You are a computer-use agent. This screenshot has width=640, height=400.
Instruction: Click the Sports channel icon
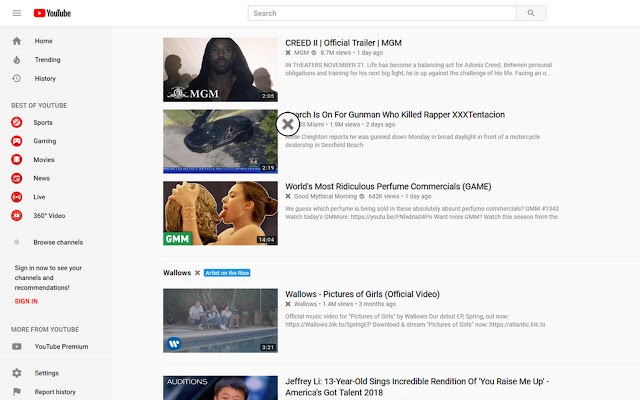pos(17,122)
